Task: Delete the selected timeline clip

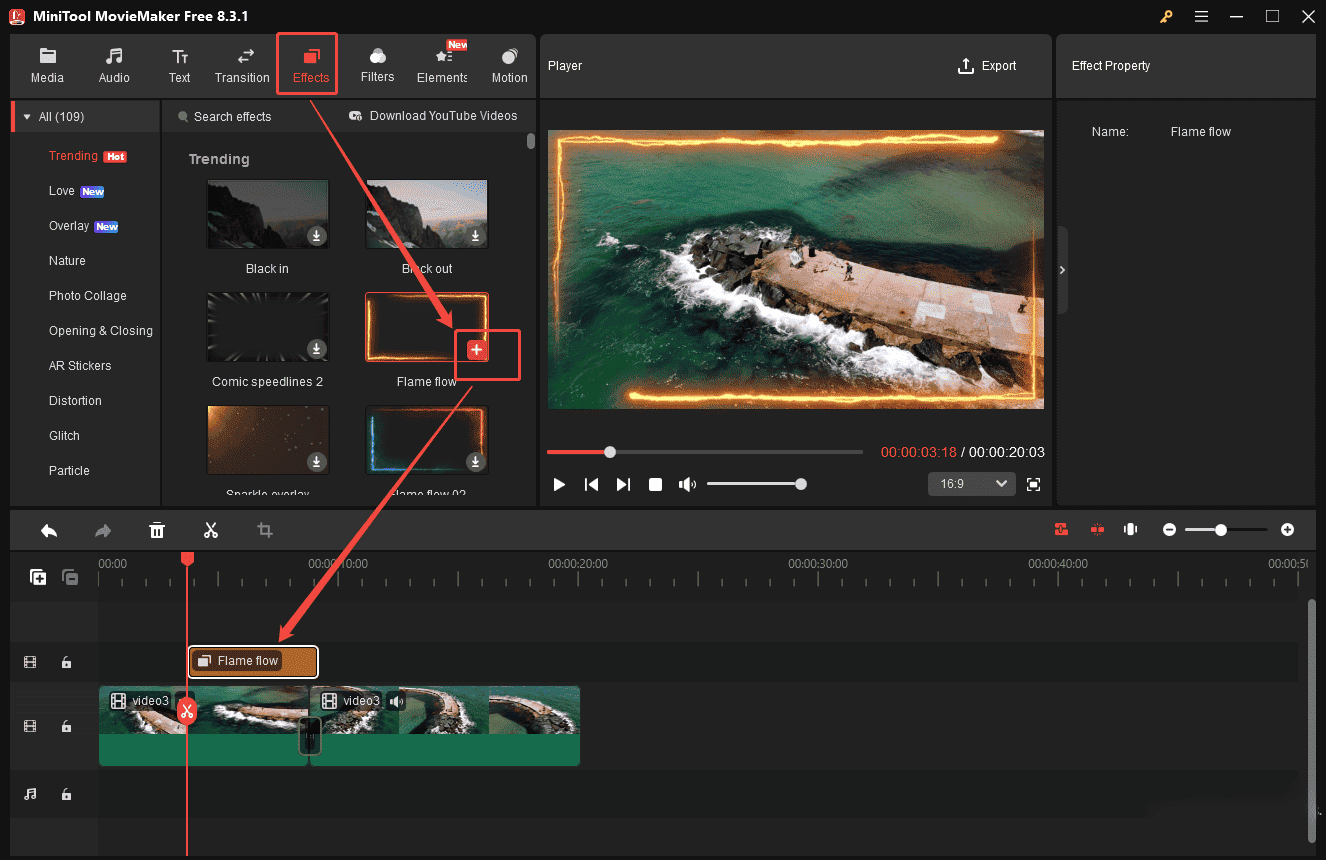Action: click(x=157, y=530)
